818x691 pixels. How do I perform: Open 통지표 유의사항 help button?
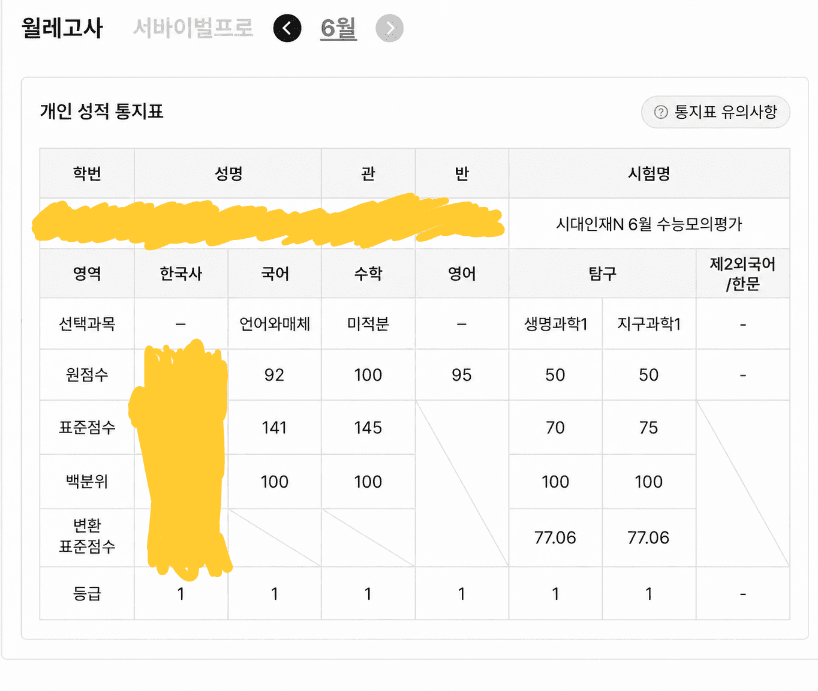(x=715, y=112)
